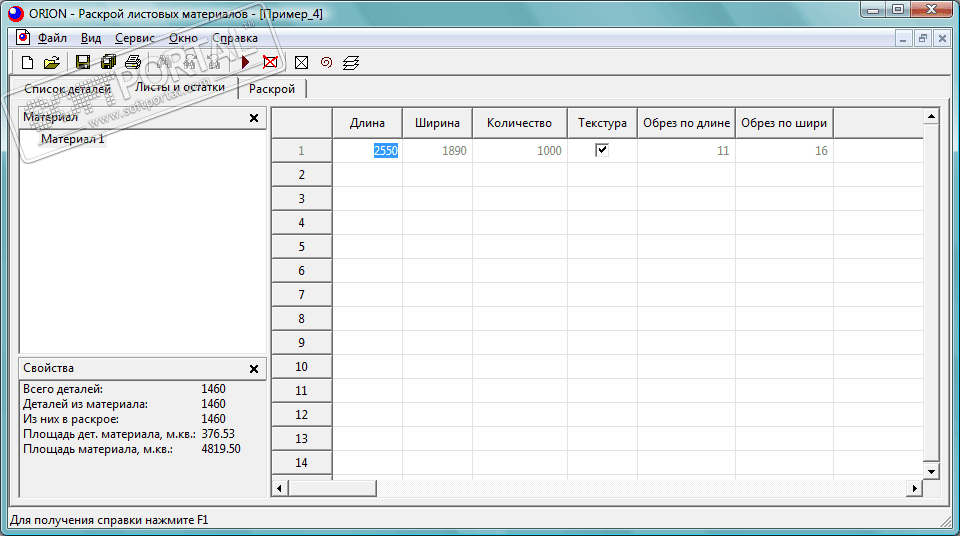Click the grid's vertical scrollbar up arrow

(931, 116)
